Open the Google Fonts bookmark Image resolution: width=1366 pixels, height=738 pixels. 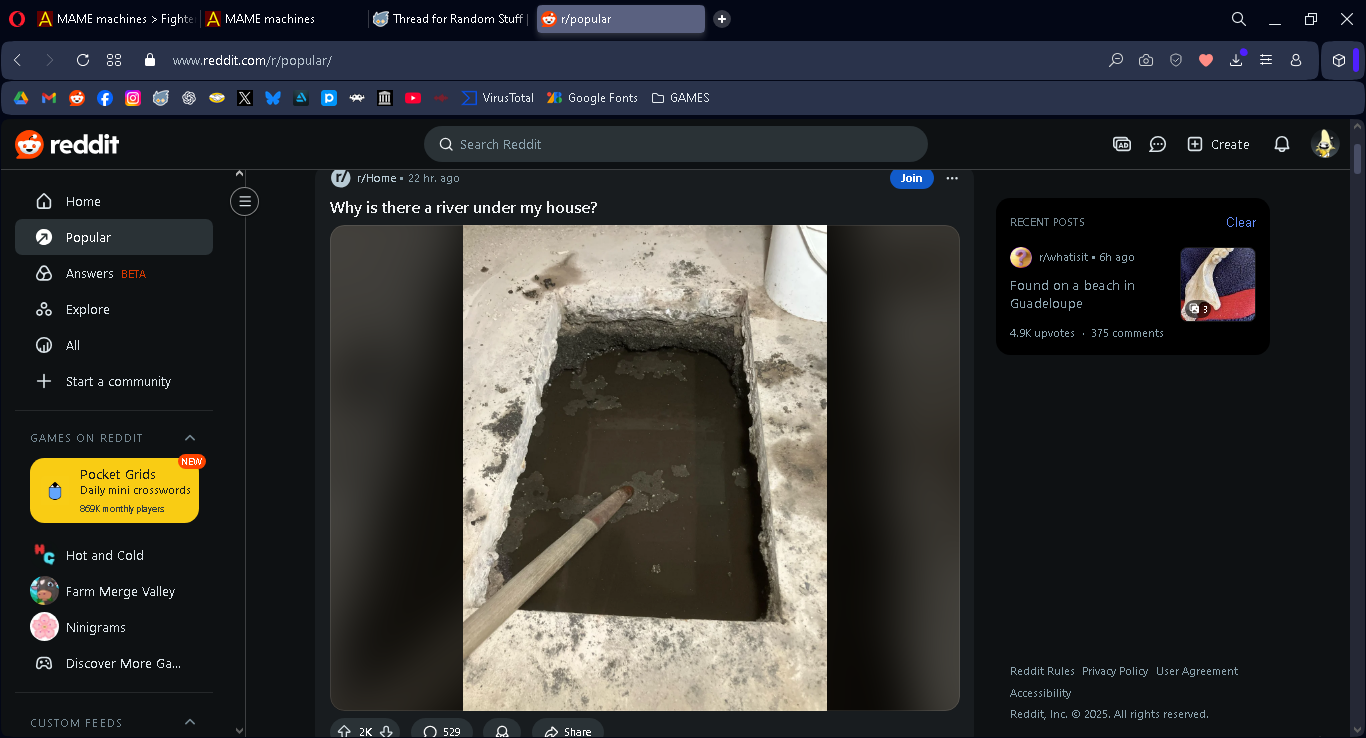592,98
